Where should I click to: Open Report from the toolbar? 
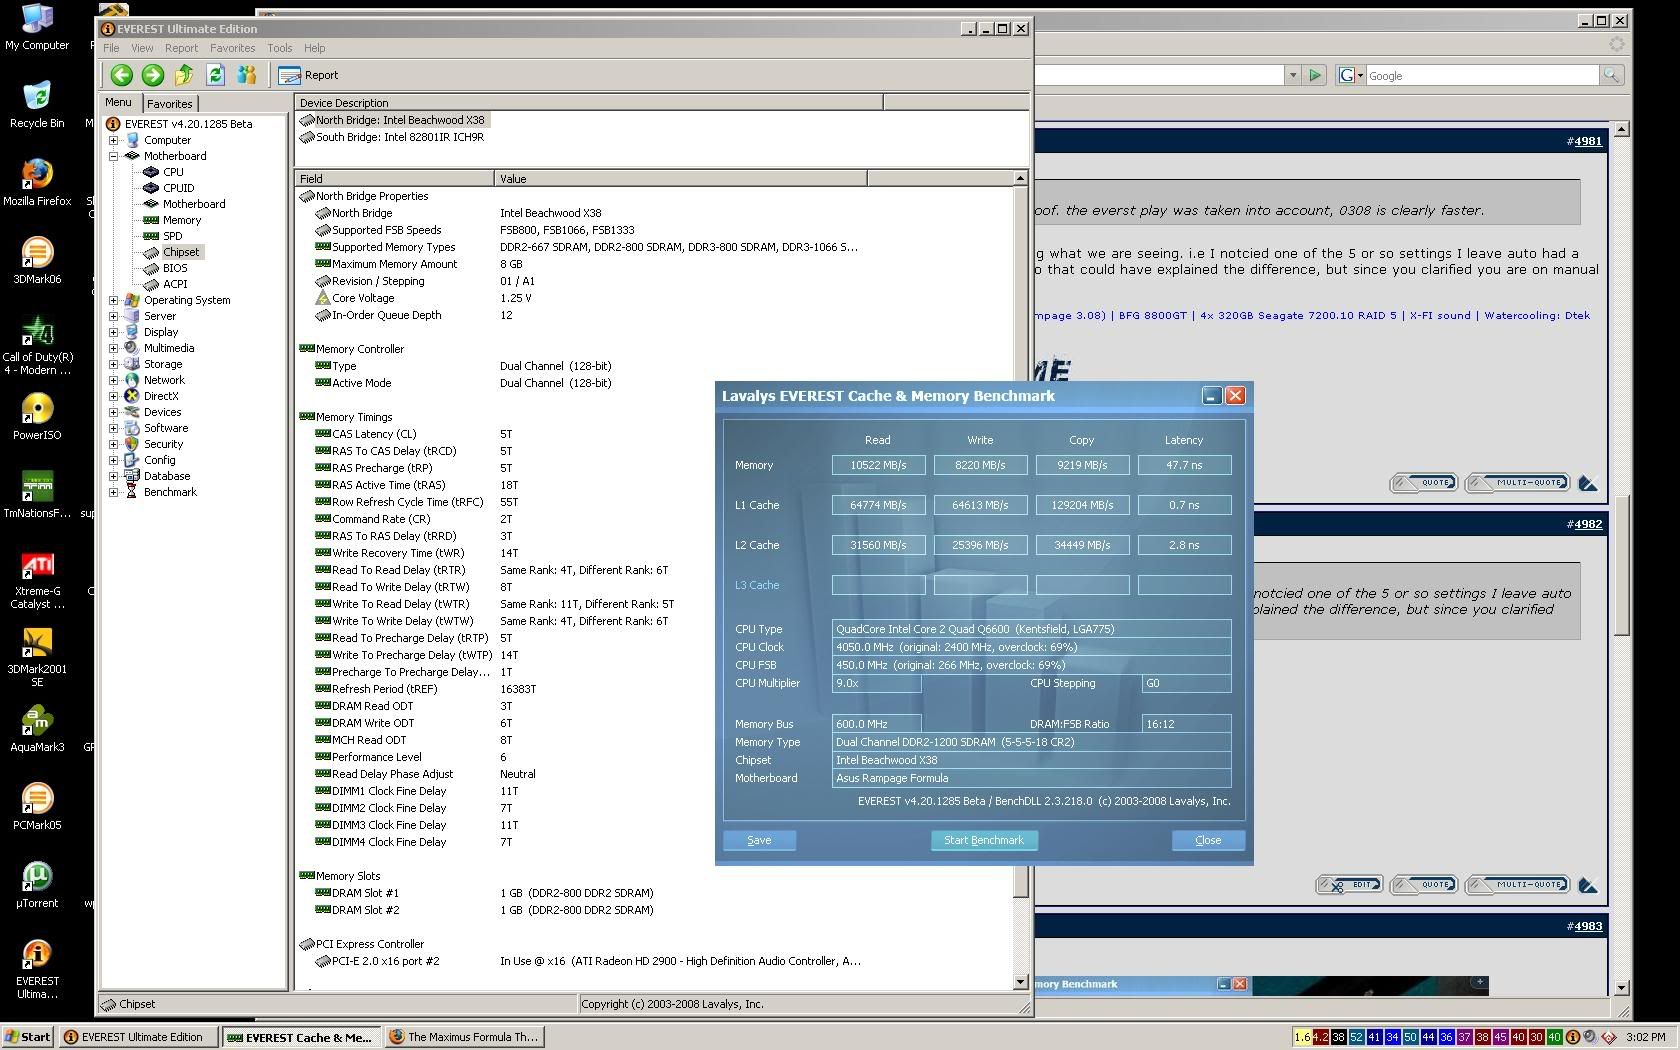(x=308, y=75)
